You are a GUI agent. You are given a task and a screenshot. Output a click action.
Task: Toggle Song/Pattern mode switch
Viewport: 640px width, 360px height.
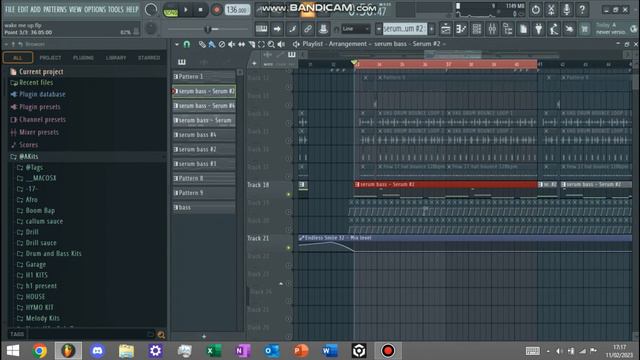171,10
